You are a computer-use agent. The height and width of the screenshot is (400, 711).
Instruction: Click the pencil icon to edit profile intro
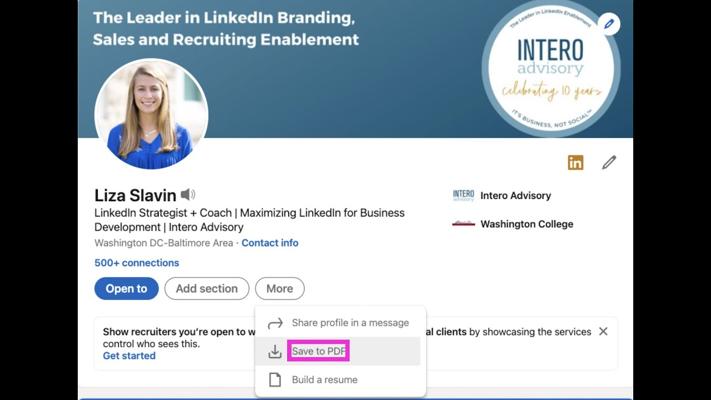coord(609,162)
